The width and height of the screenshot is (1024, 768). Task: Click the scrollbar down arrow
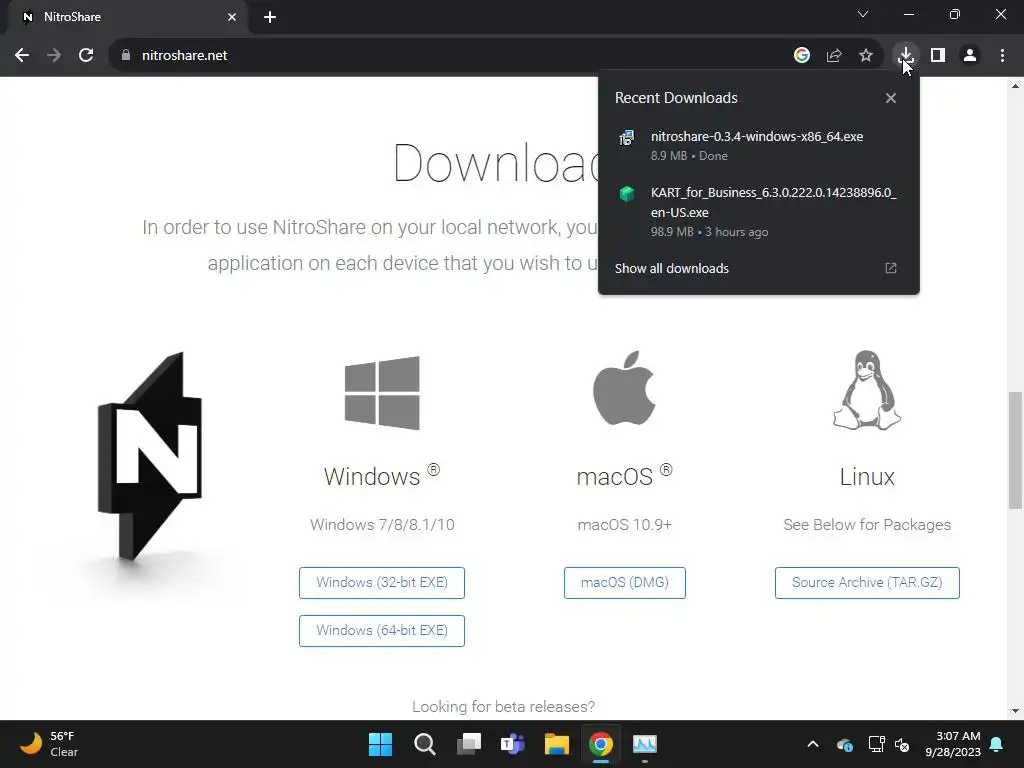click(1015, 711)
